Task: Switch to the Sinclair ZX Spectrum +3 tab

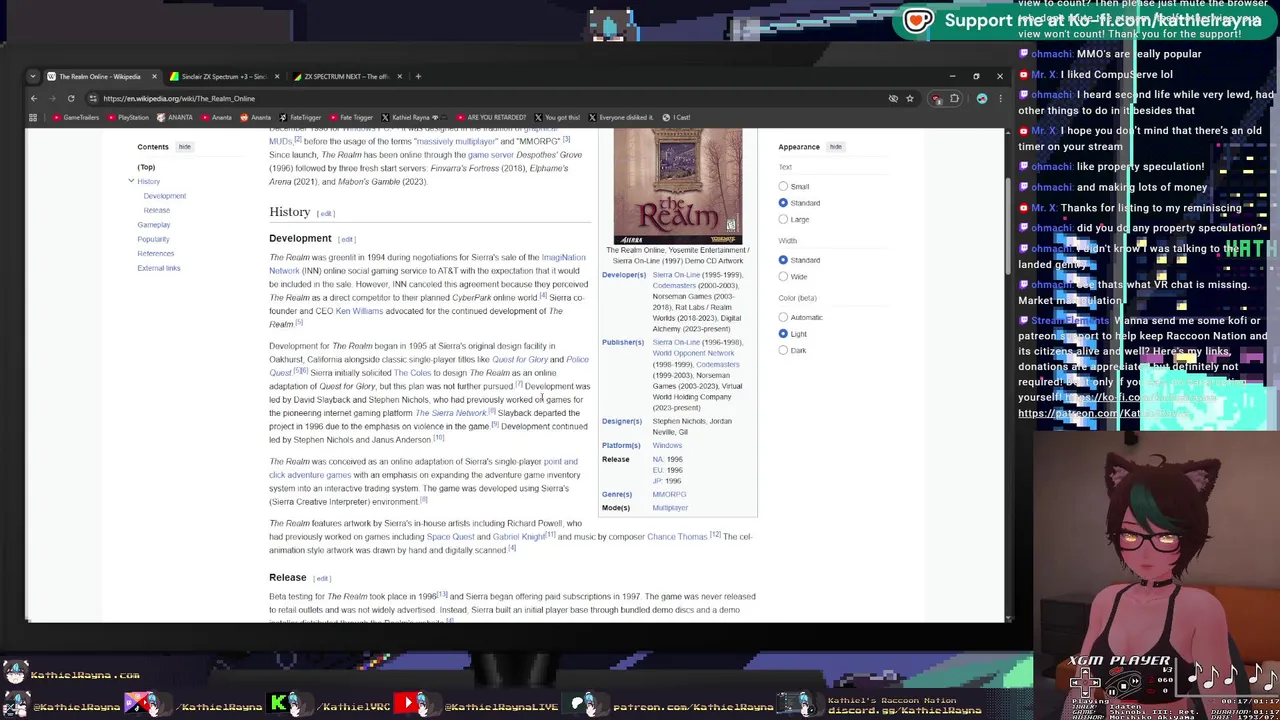Action: pyautogui.click(x=223, y=76)
